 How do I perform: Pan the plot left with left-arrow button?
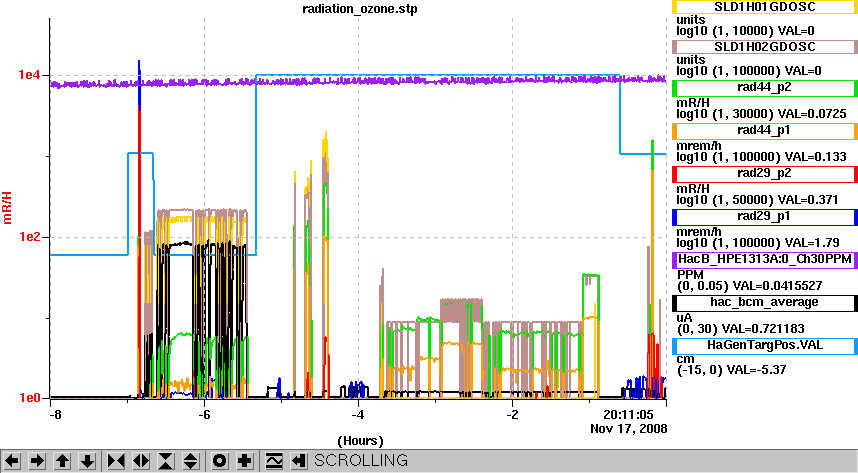[x=12, y=461]
